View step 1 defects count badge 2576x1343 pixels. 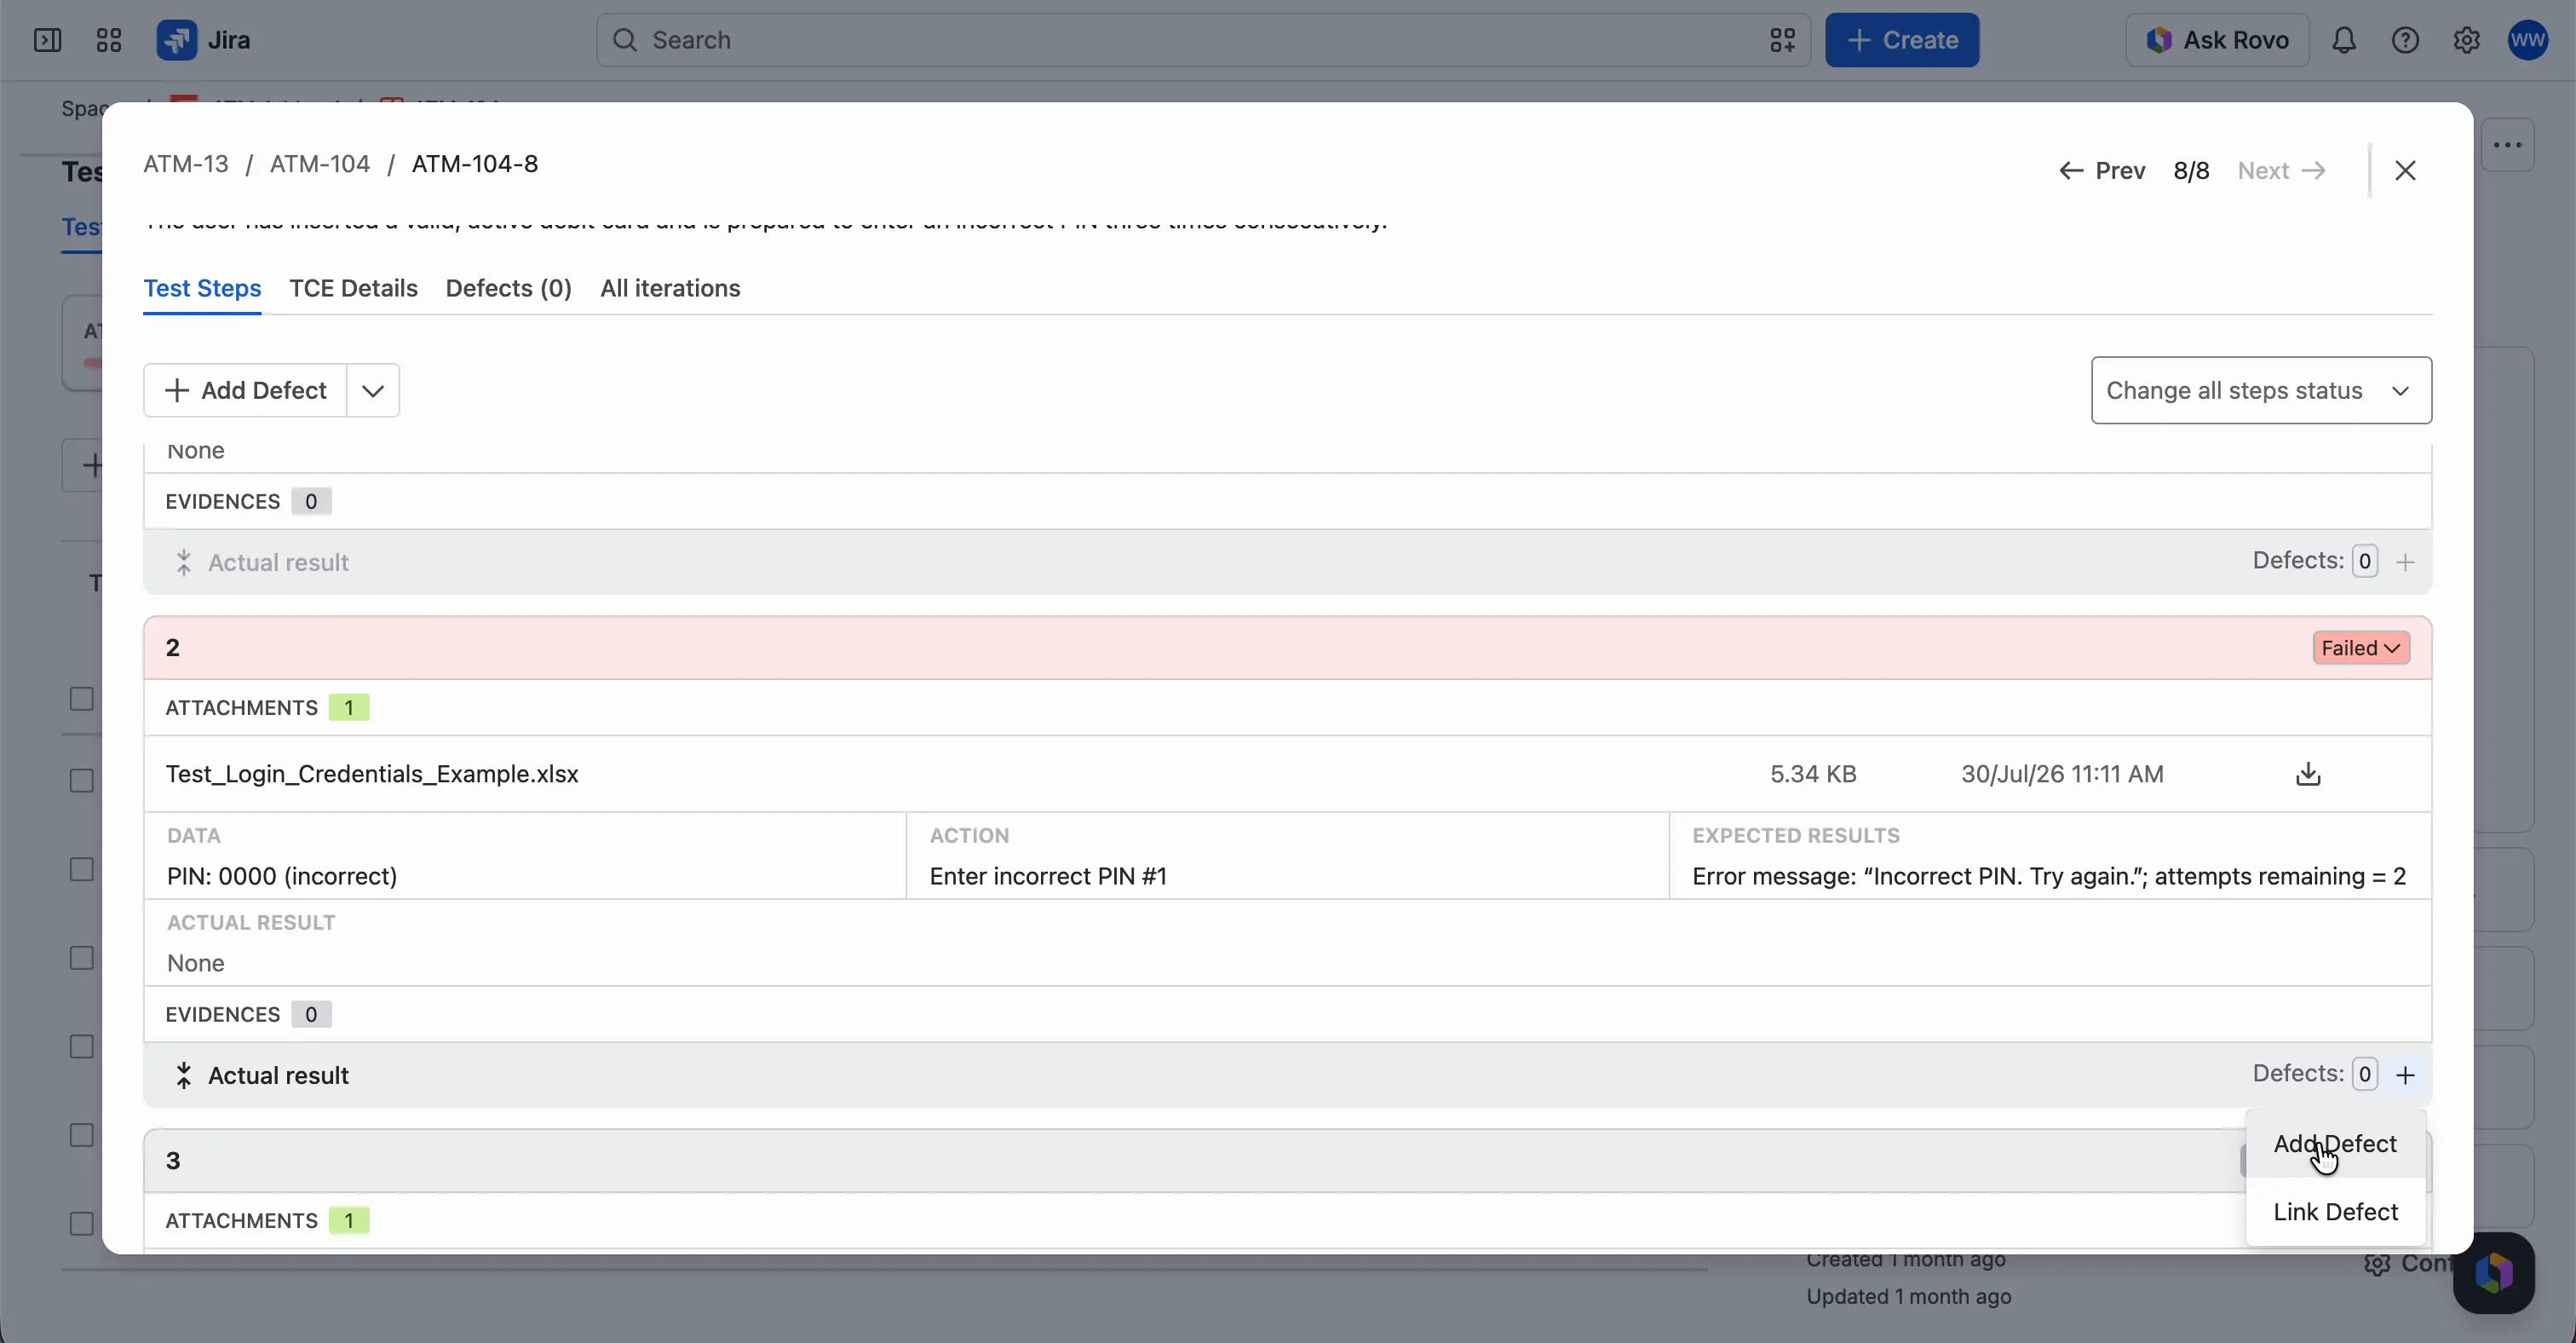pyautogui.click(x=2364, y=561)
